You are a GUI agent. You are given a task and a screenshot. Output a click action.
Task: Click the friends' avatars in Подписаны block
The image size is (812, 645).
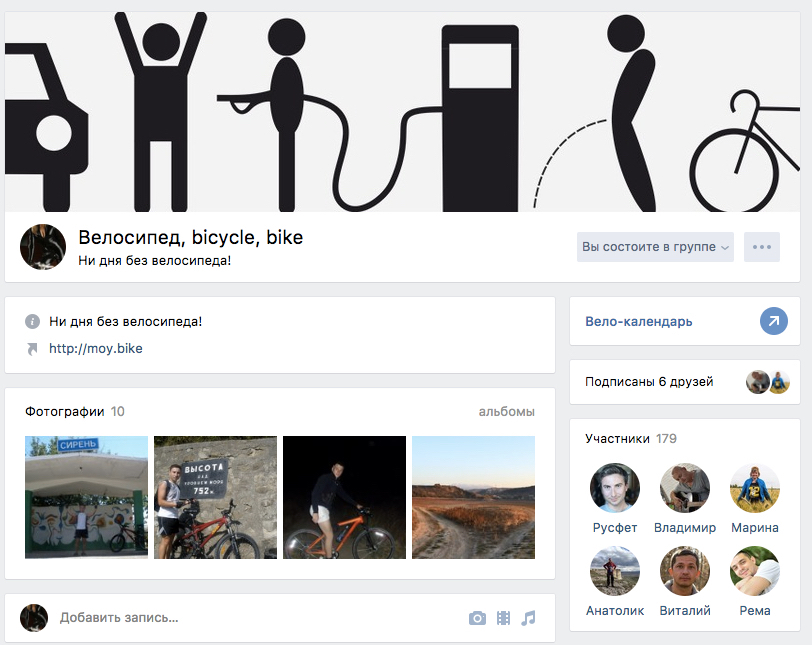[x=767, y=382]
